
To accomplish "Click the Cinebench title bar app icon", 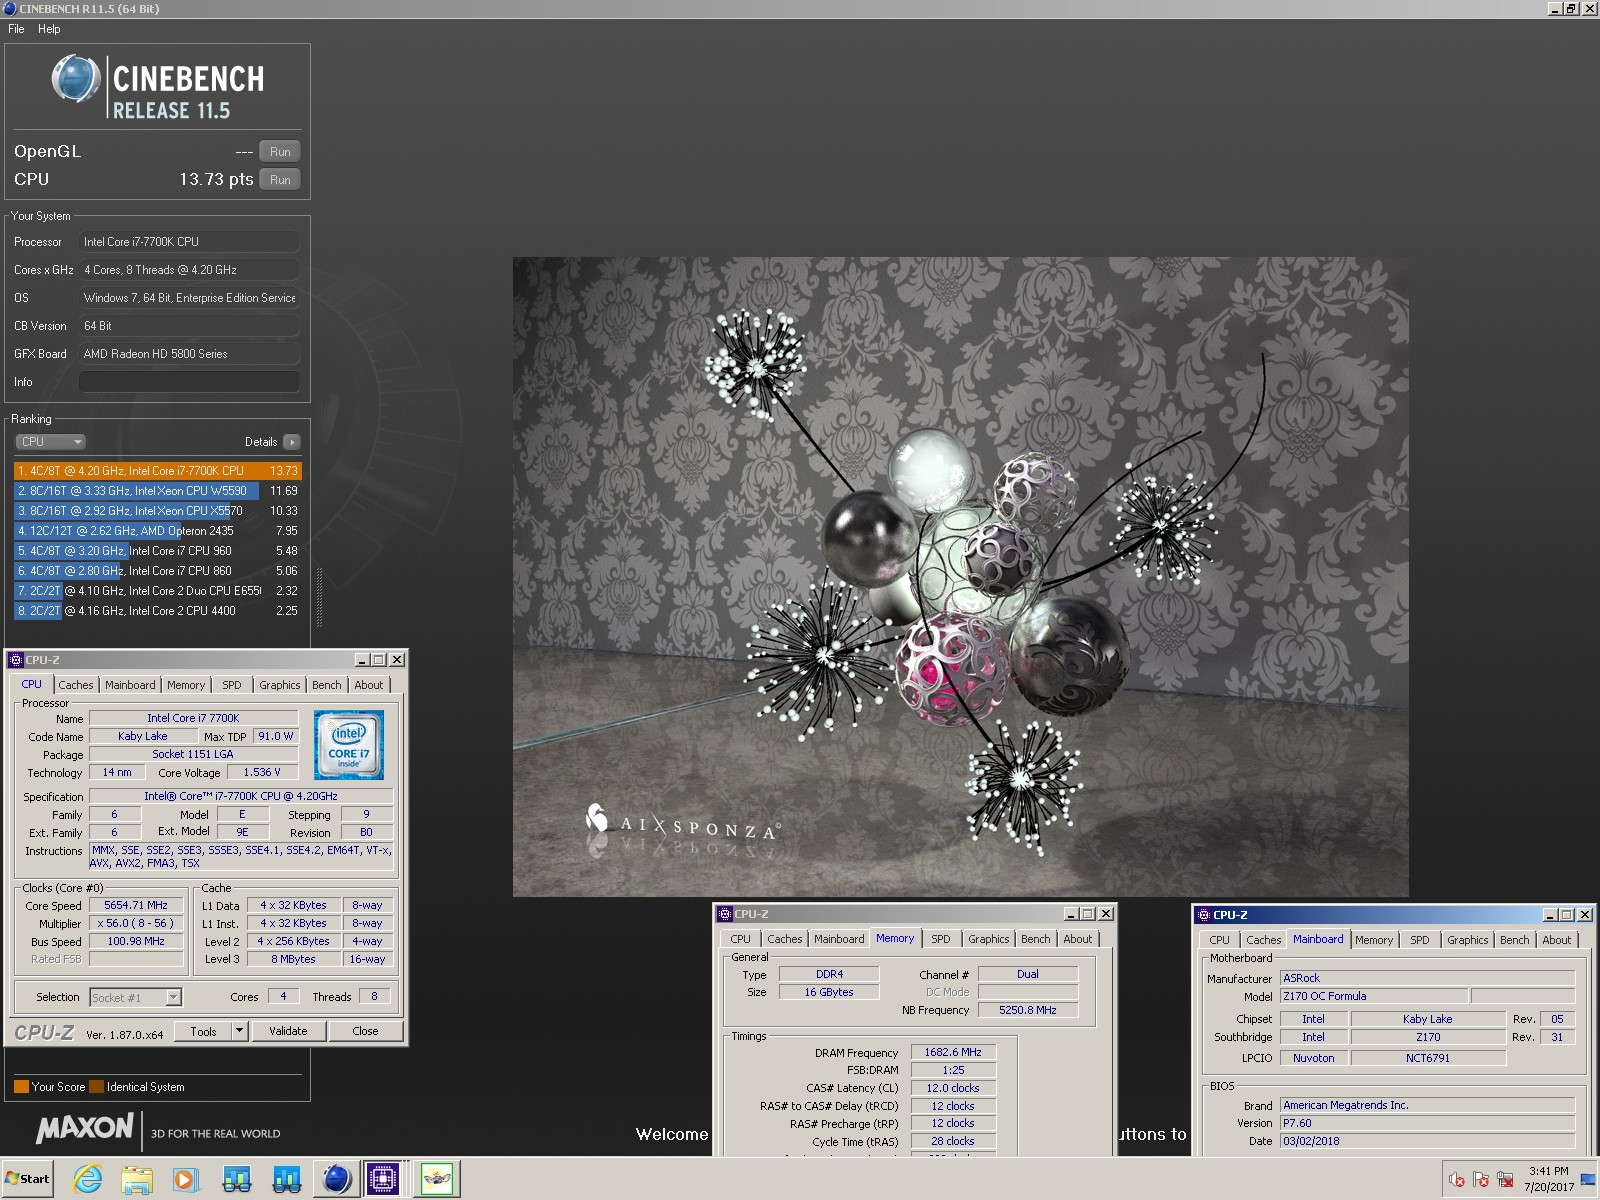I will 9,9.
